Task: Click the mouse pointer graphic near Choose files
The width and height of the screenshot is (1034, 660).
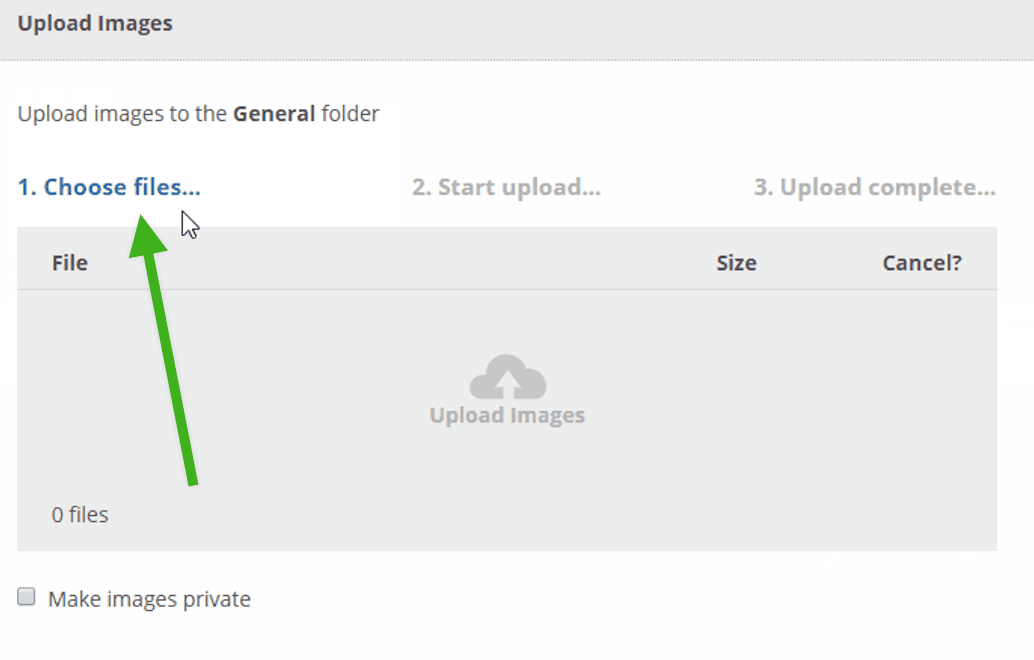Action: coord(190,225)
